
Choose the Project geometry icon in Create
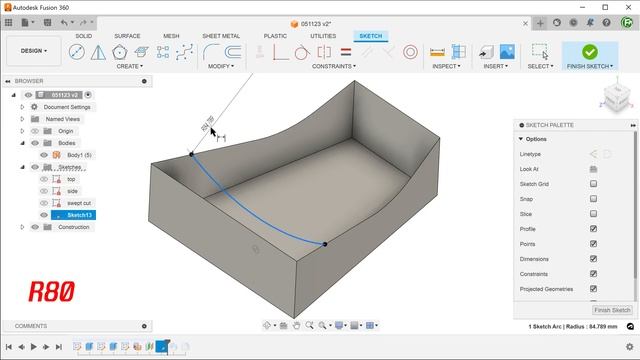tap(141, 52)
